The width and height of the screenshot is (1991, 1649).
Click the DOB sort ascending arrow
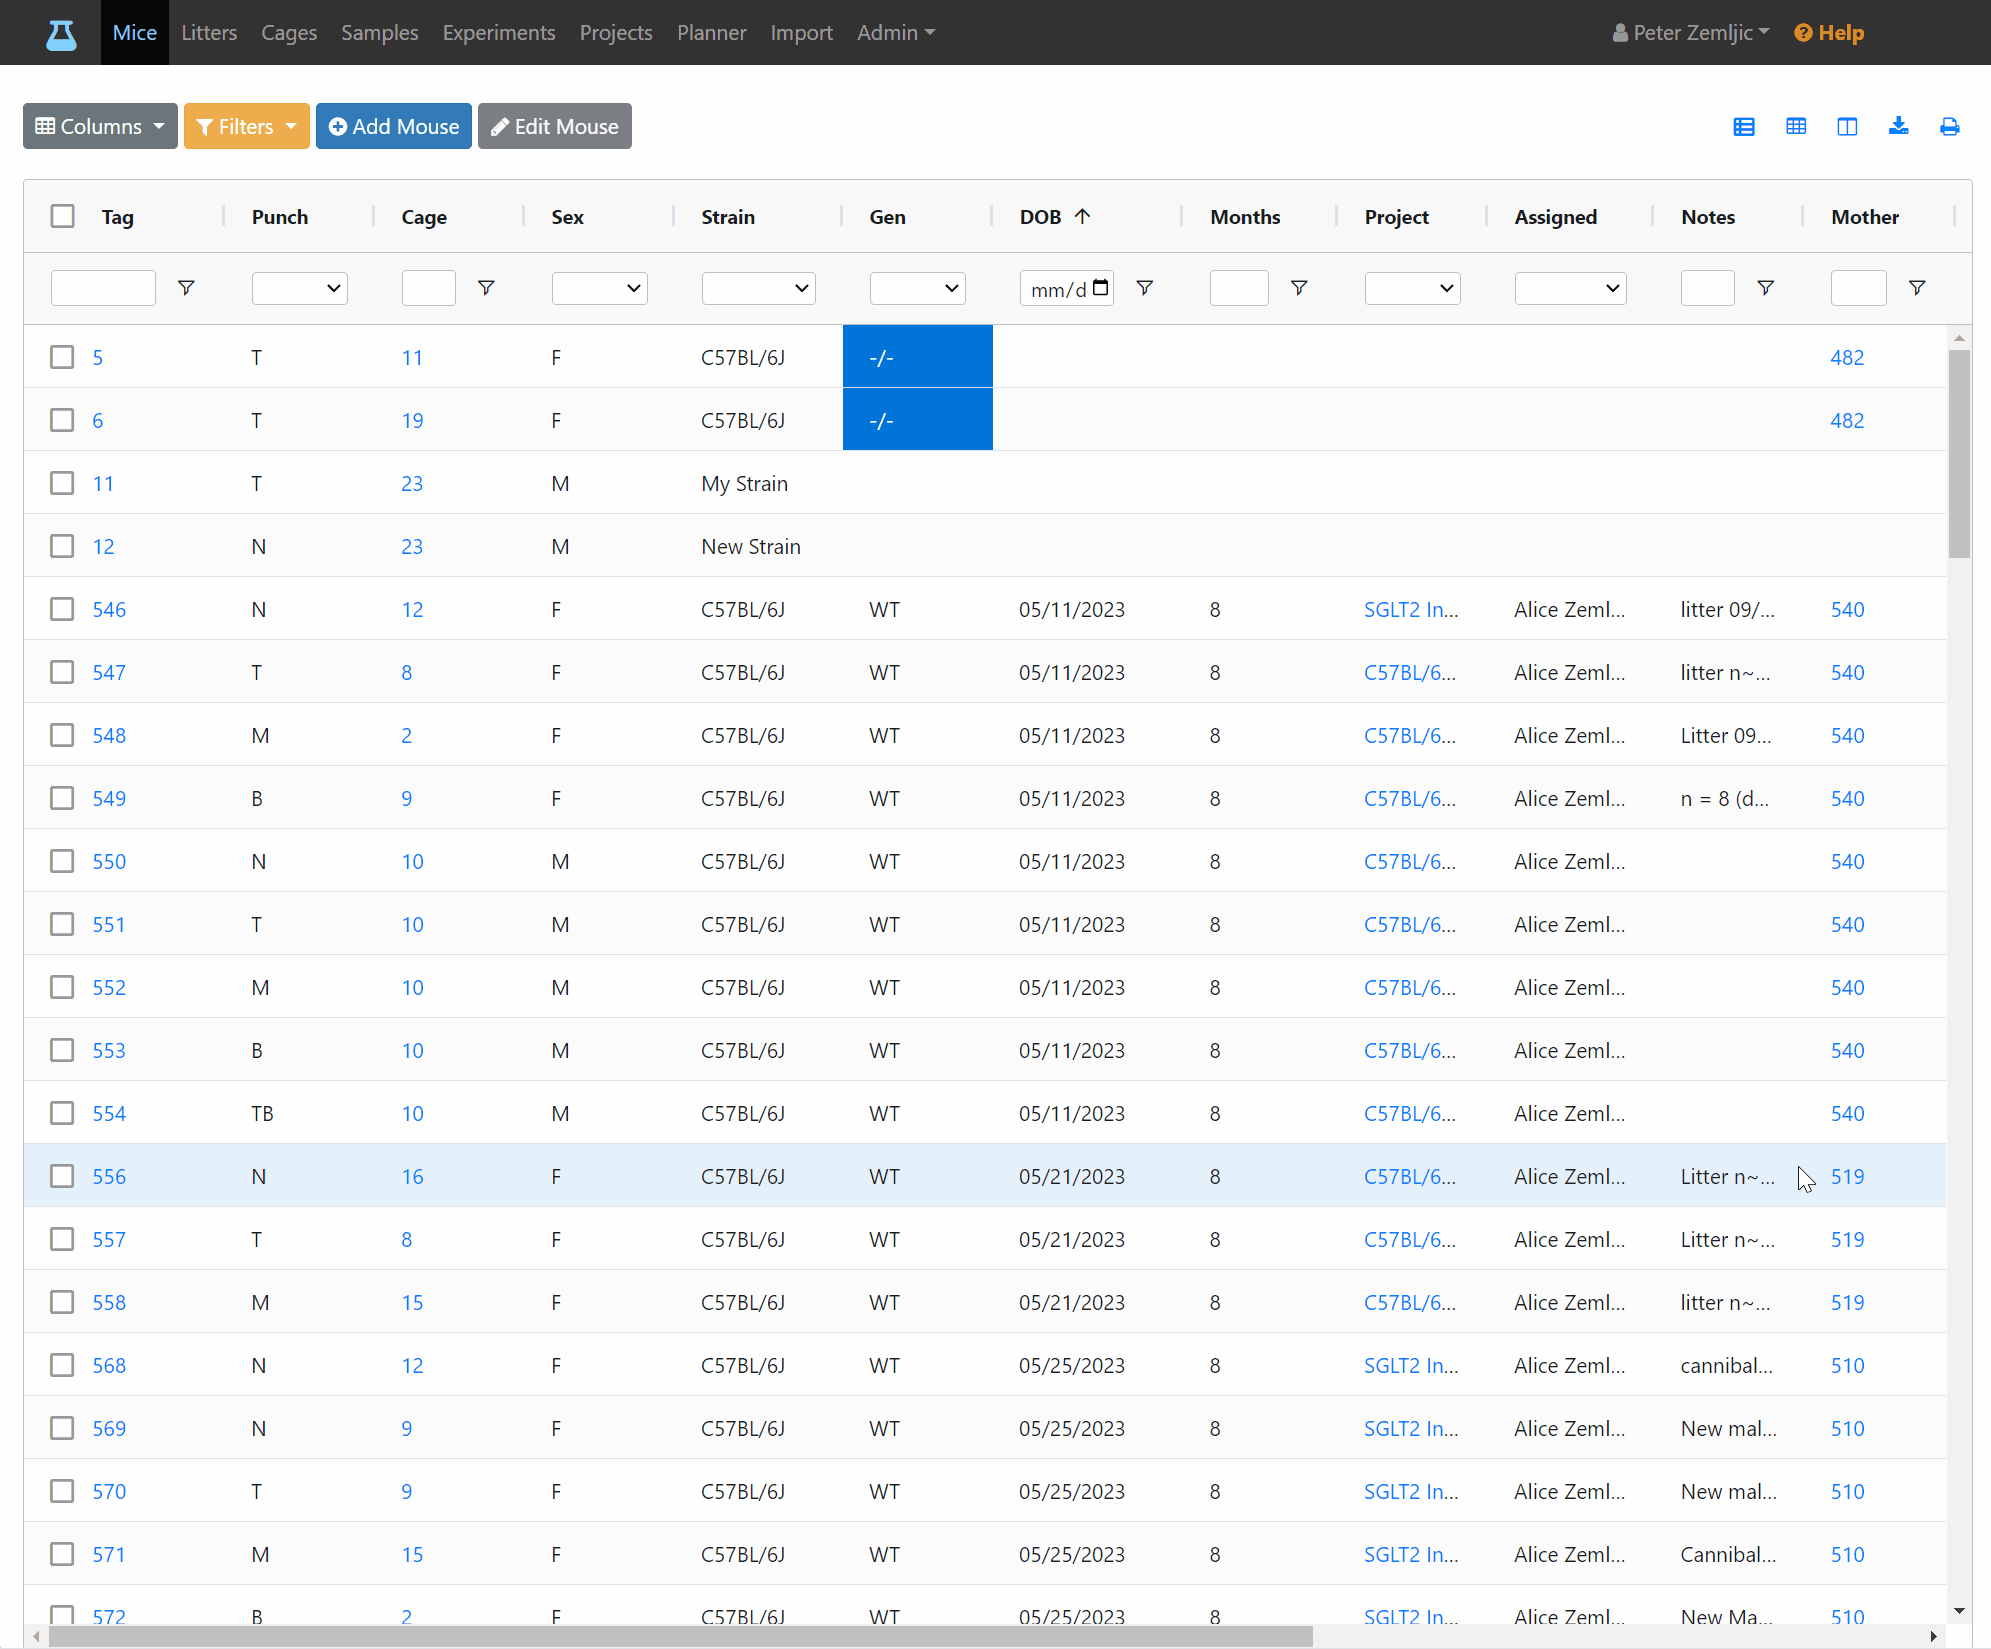[x=1083, y=216]
